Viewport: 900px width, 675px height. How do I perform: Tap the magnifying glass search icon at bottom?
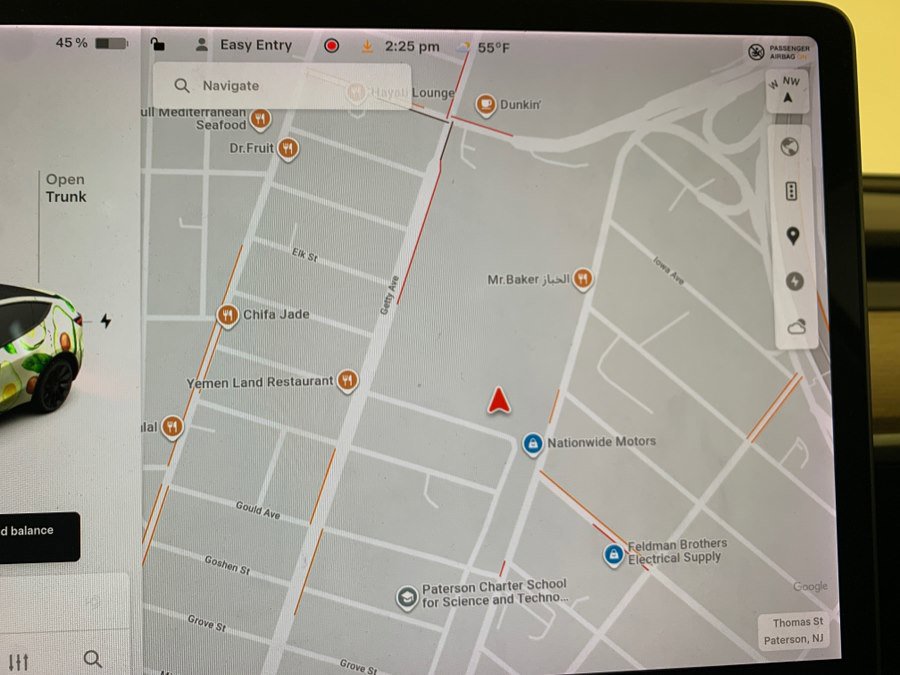coord(93,659)
